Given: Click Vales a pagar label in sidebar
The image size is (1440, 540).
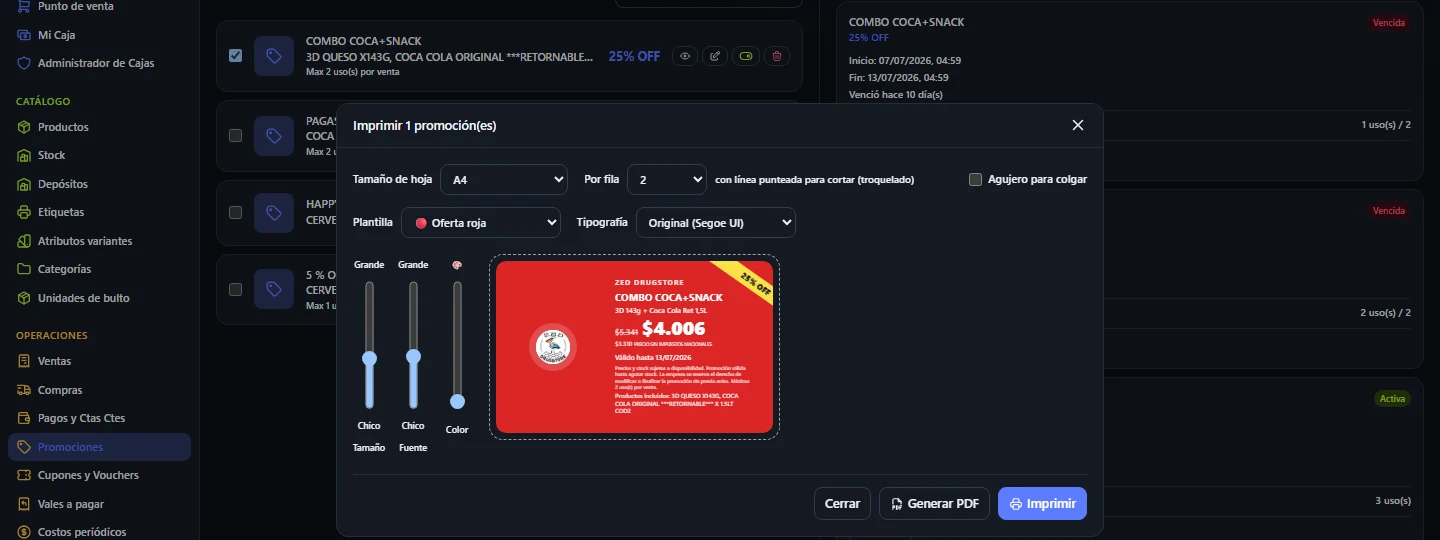Looking at the screenshot, I should pyautogui.click(x=71, y=504).
